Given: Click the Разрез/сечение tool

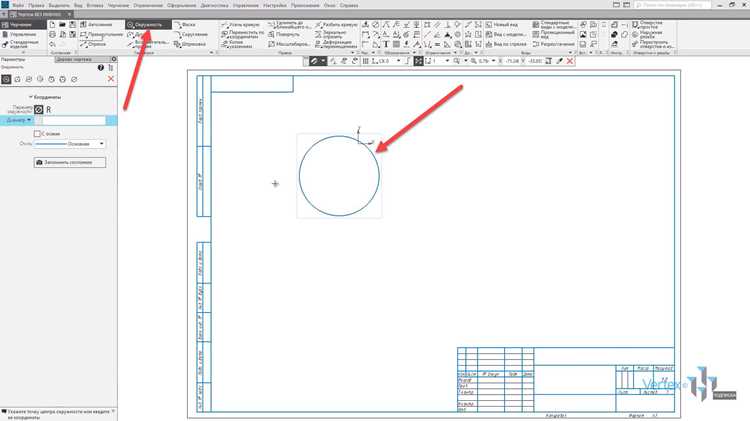Looking at the screenshot, I should 553,44.
